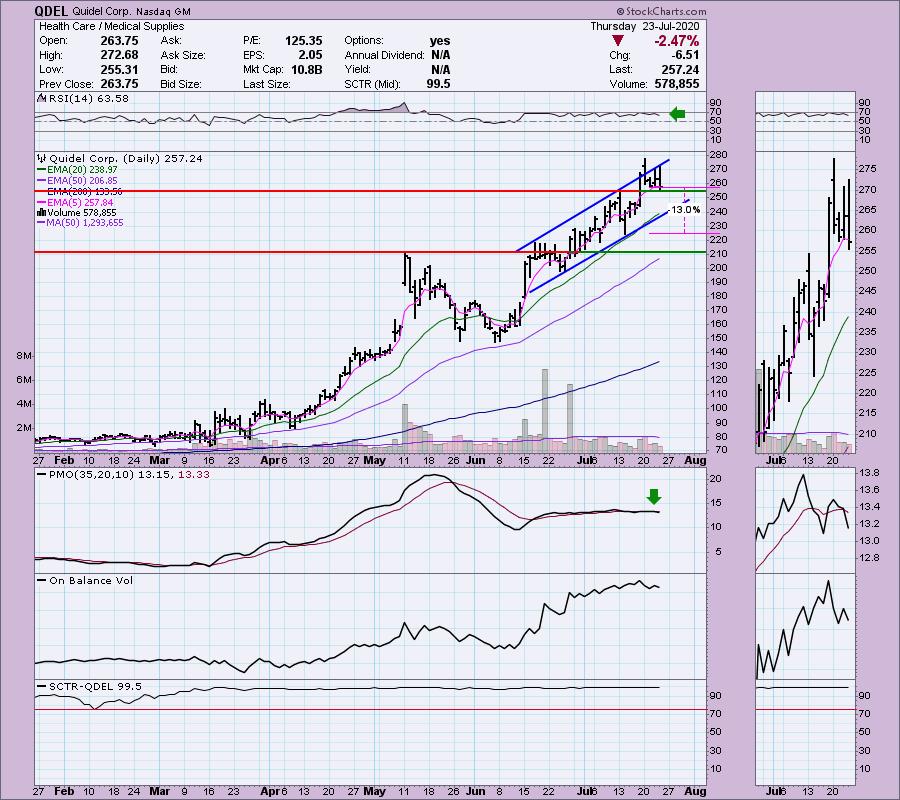Click the Annual Dividend label

[385, 55]
